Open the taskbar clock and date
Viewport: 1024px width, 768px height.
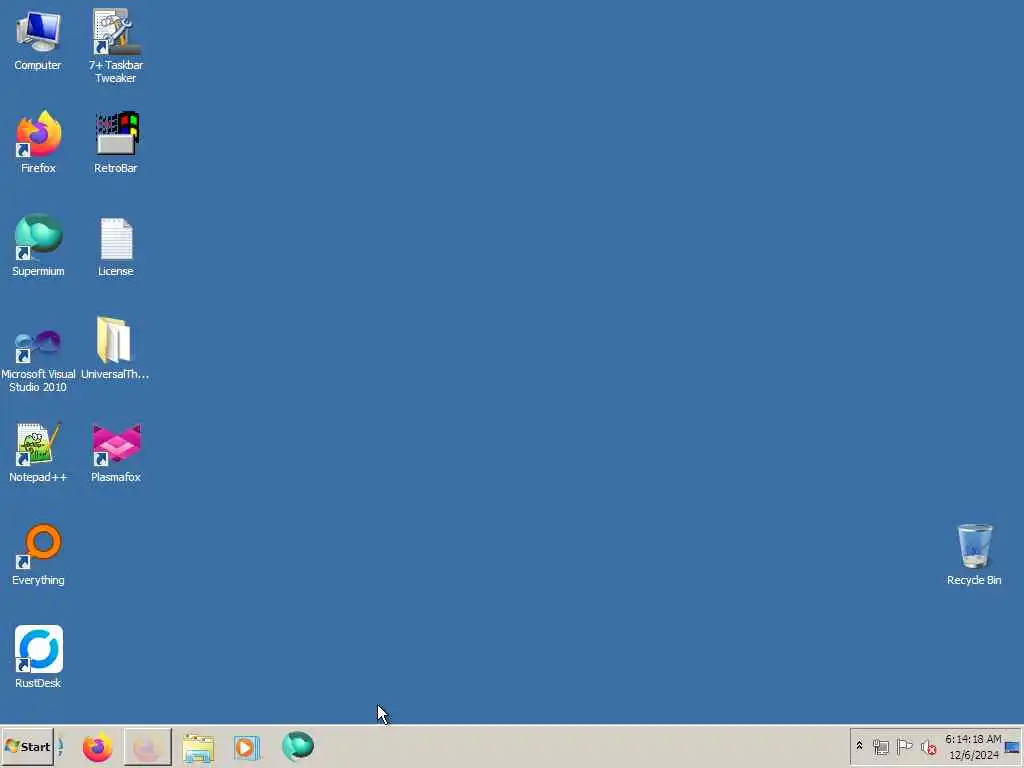point(973,747)
